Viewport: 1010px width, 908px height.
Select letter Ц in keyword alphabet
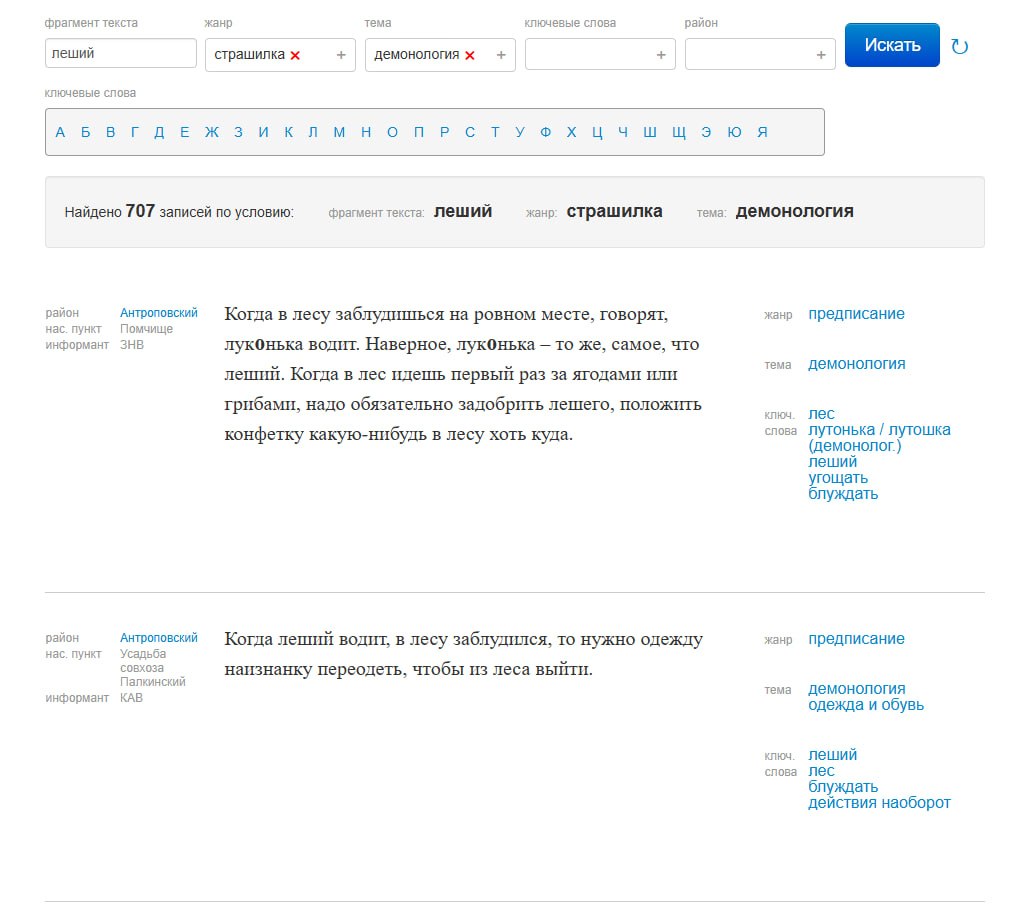[597, 133]
